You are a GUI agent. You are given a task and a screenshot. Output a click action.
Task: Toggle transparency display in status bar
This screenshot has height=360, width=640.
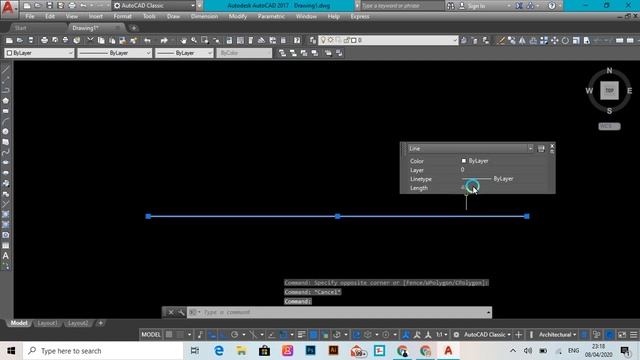(x=313, y=335)
